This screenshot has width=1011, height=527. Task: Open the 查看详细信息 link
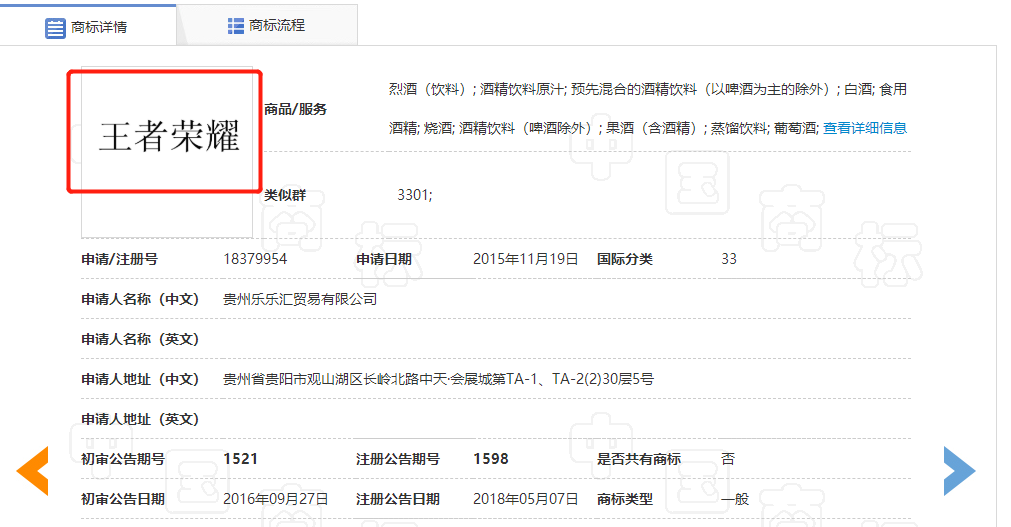click(865, 128)
